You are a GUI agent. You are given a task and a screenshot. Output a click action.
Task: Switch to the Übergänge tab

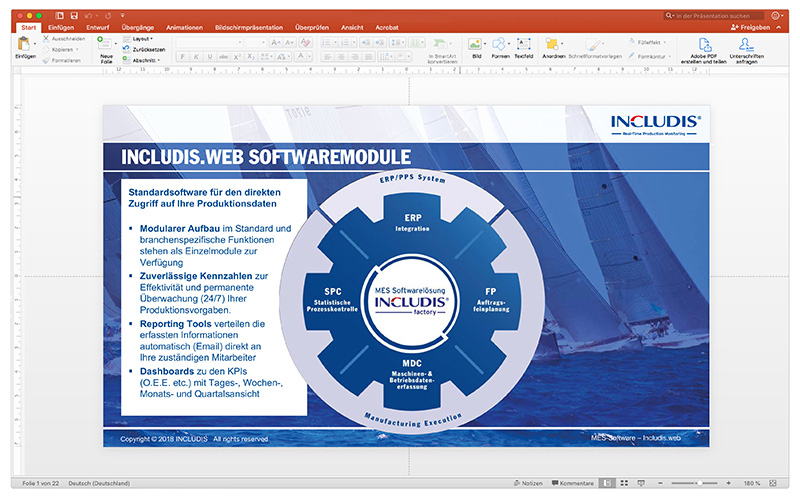click(x=138, y=28)
